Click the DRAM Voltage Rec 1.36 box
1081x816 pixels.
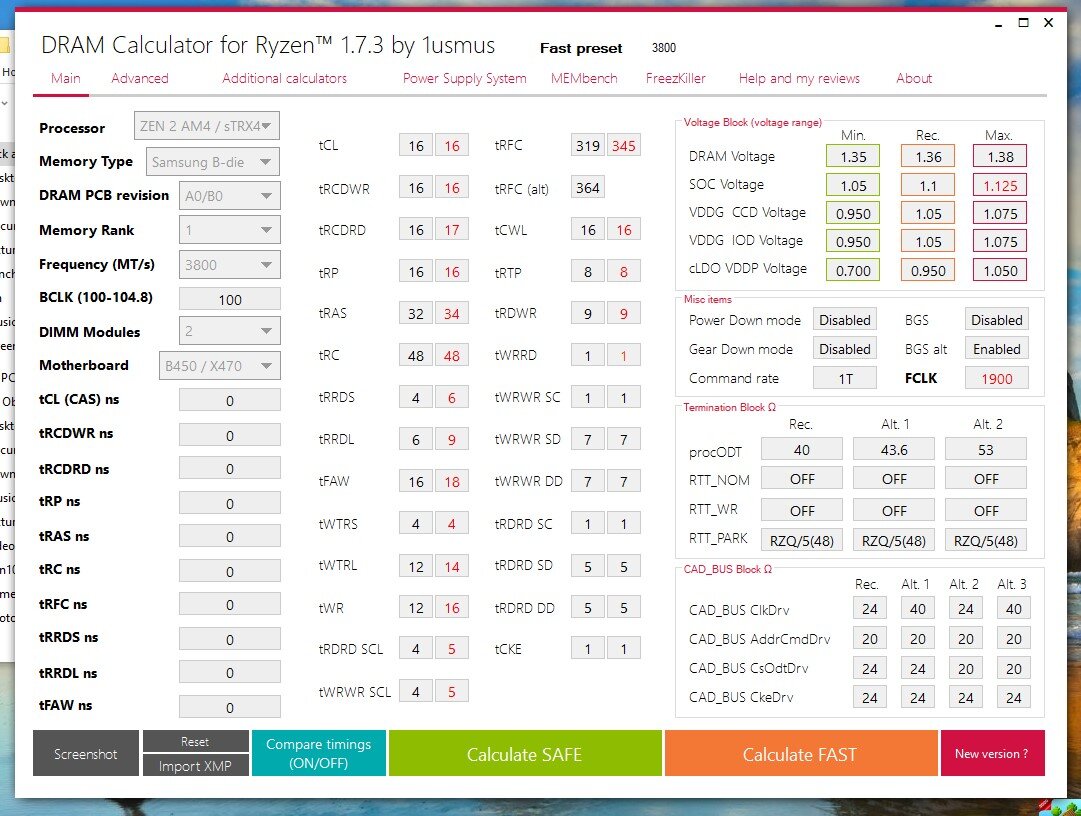tap(928, 156)
